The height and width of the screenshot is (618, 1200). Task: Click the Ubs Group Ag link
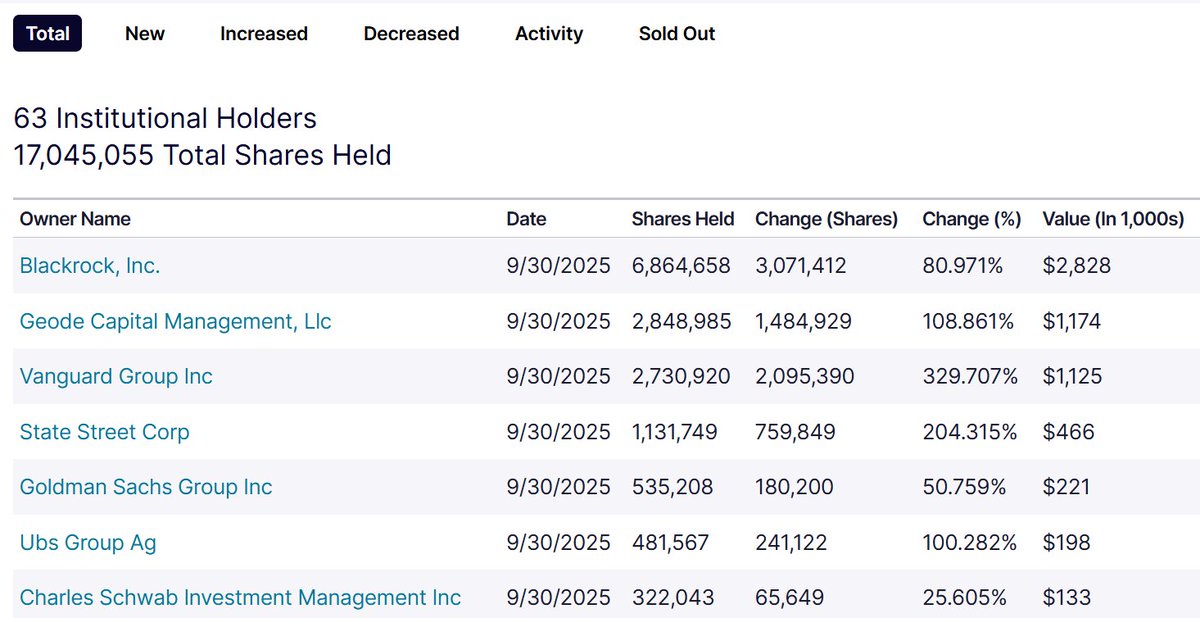coord(88,543)
